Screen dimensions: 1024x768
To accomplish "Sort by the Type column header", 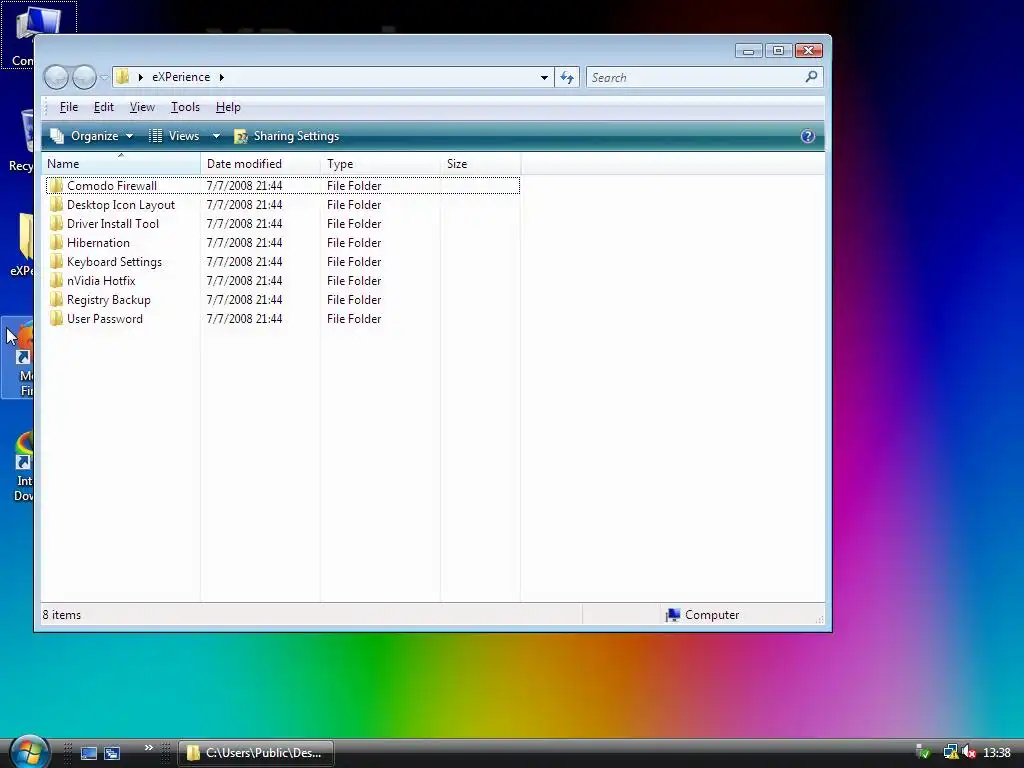I will click(x=381, y=164).
